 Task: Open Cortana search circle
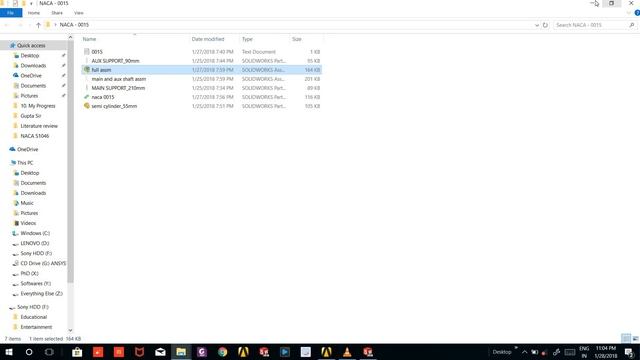(x=29, y=352)
